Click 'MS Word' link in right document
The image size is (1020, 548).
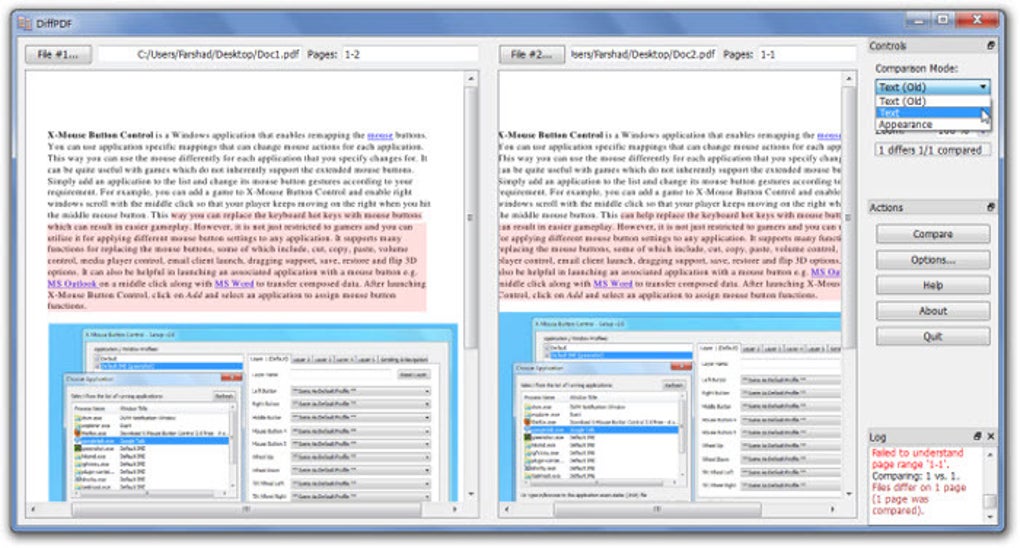pos(613,284)
